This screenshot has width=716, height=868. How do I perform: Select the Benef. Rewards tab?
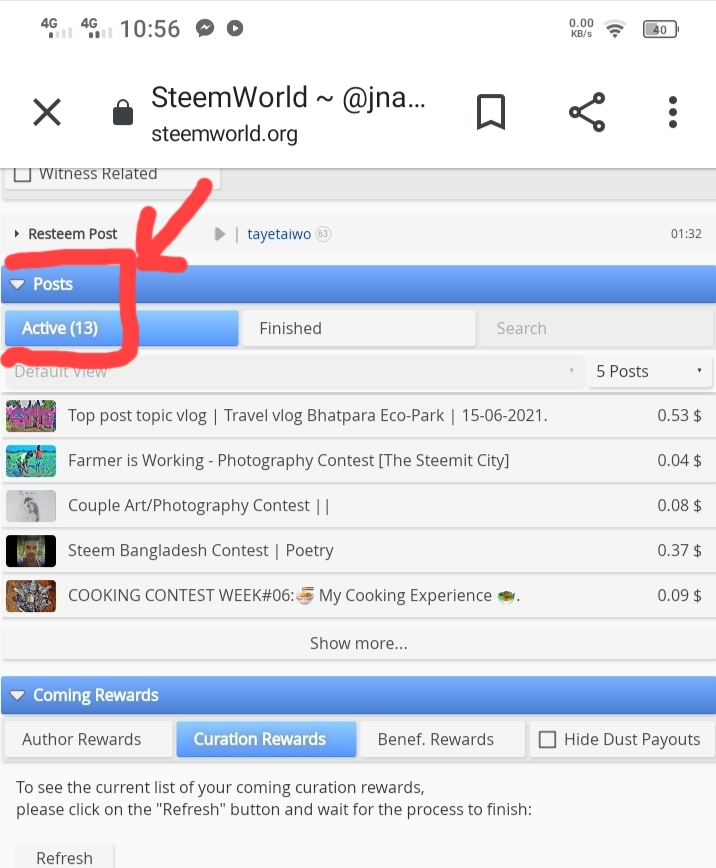pos(442,740)
